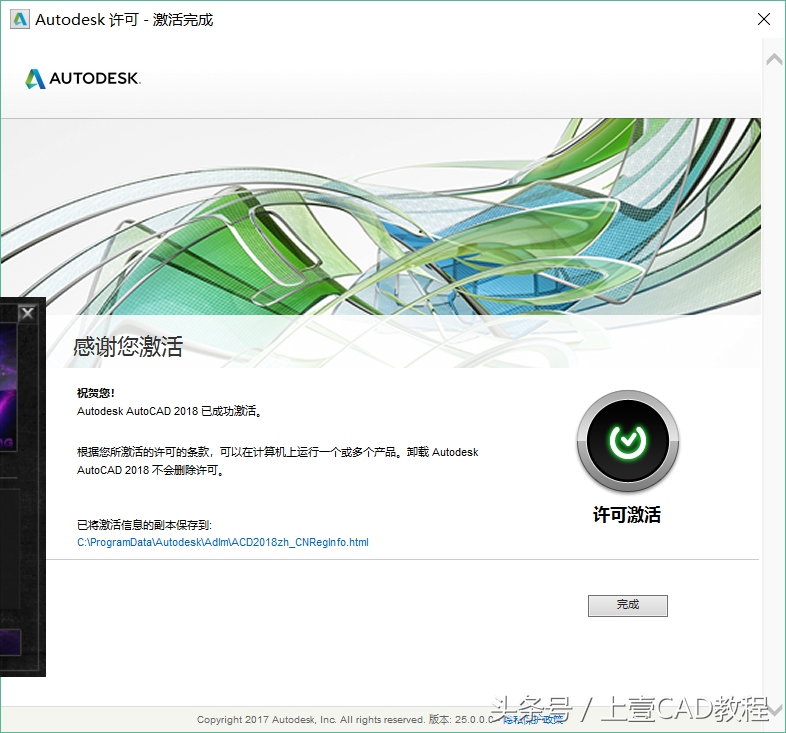Click the 祝贺您! text
This screenshot has height=733, width=786.
(x=96, y=393)
